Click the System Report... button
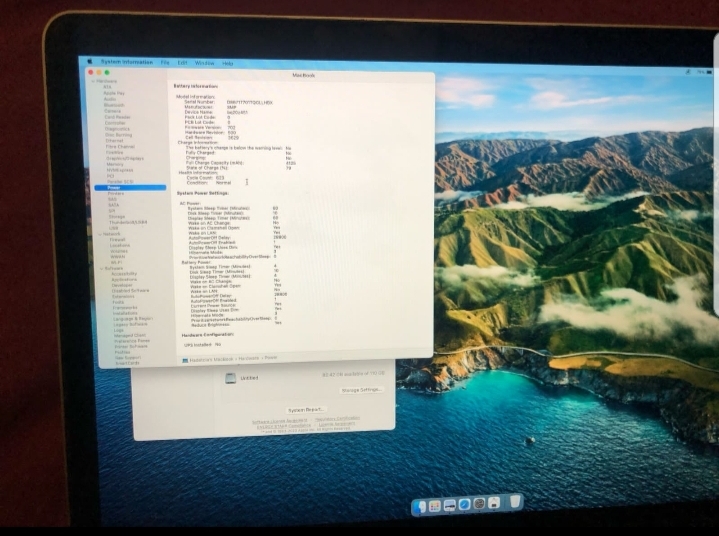Image resolution: width=719 pixels, height=536 pixels. 306,410
